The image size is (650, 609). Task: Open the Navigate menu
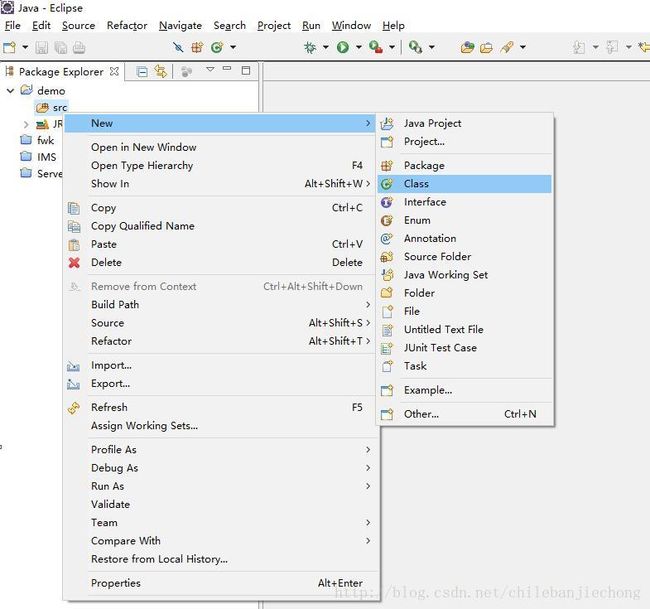point(180,26)
